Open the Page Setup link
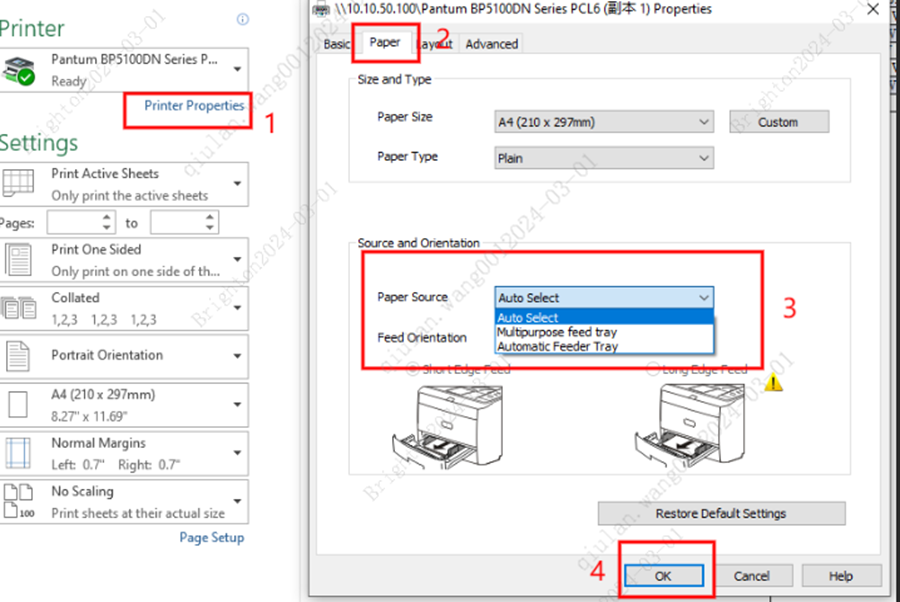Viewport: 900px width, 602px height. coord(212,538)
